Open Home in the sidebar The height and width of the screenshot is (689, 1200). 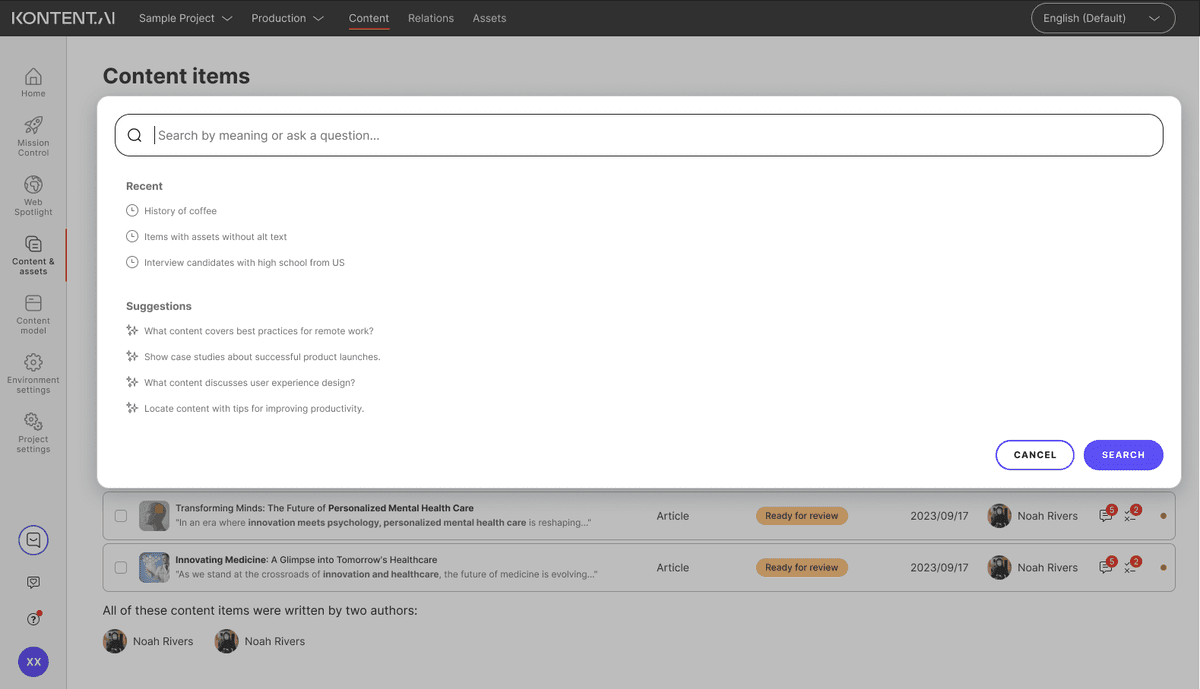33,82
